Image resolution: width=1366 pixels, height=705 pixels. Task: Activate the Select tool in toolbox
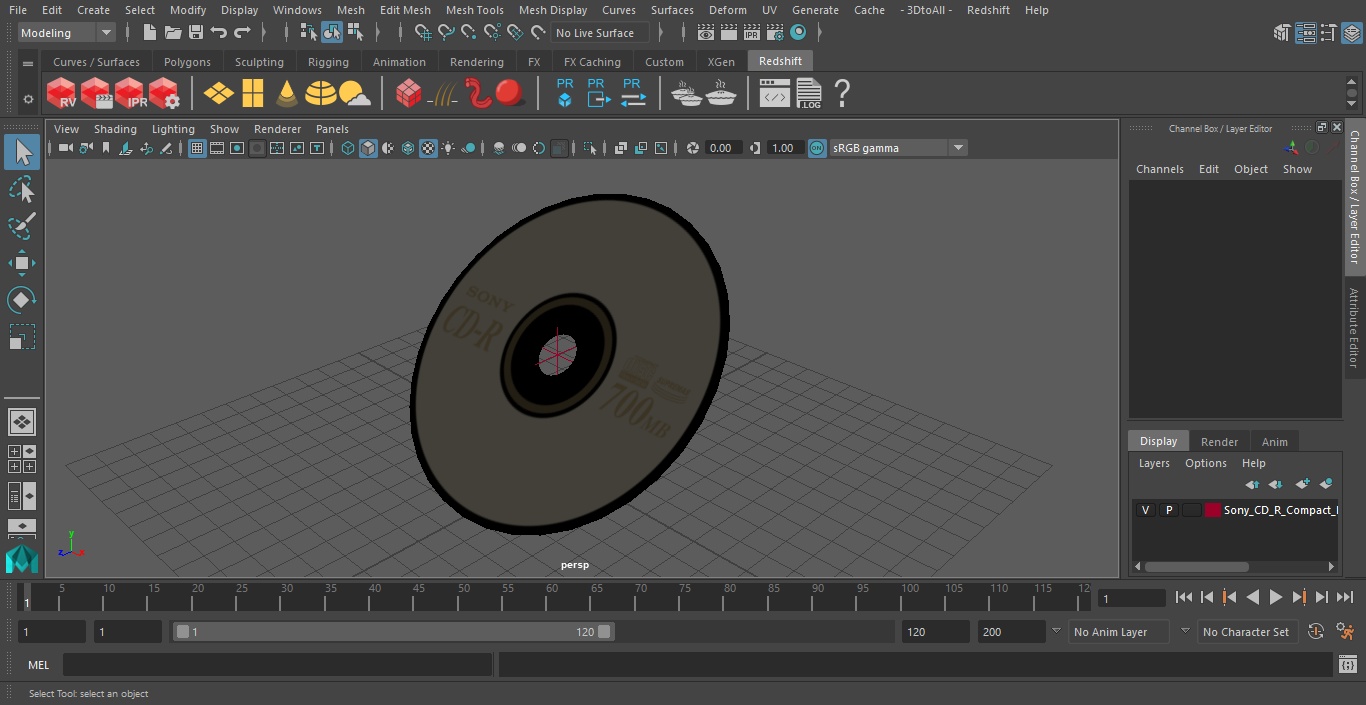pos(22,152)
